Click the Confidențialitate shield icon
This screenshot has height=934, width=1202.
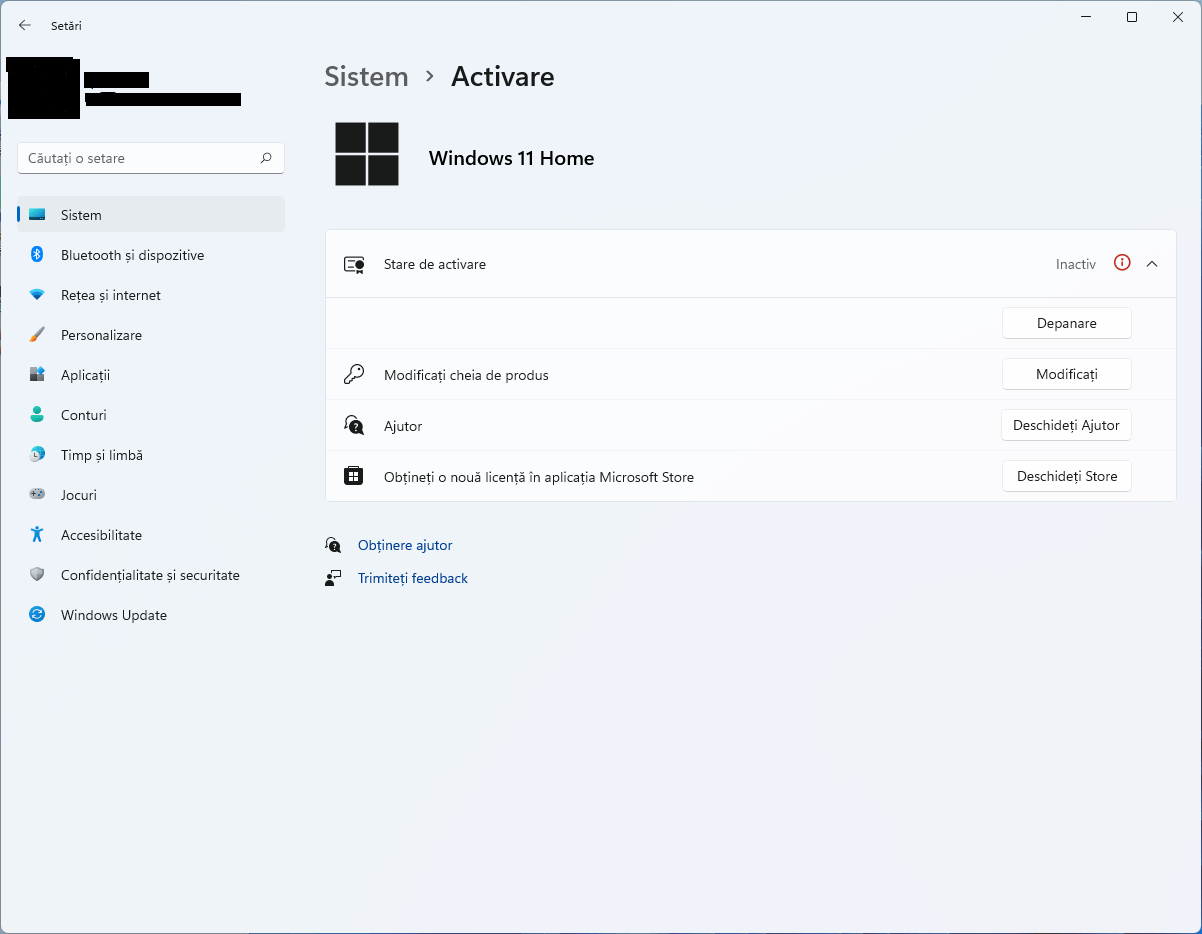tap(37, 575)
